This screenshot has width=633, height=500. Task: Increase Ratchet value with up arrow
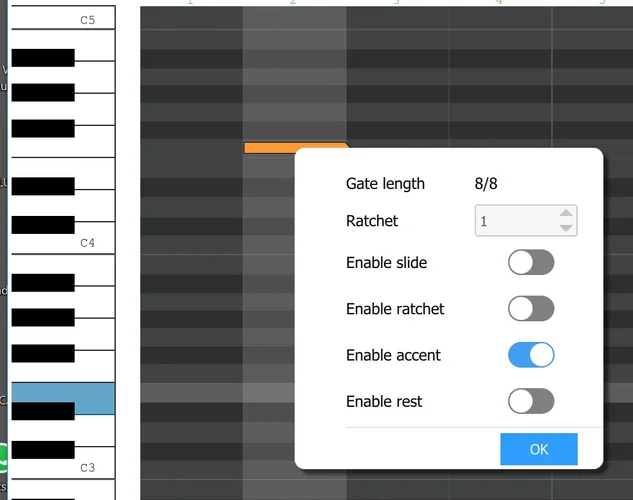[x=567, y=213]
